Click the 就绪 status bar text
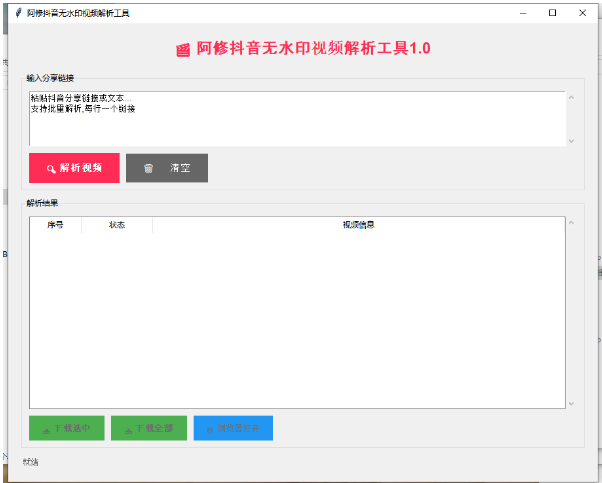 tap(31, 462)
